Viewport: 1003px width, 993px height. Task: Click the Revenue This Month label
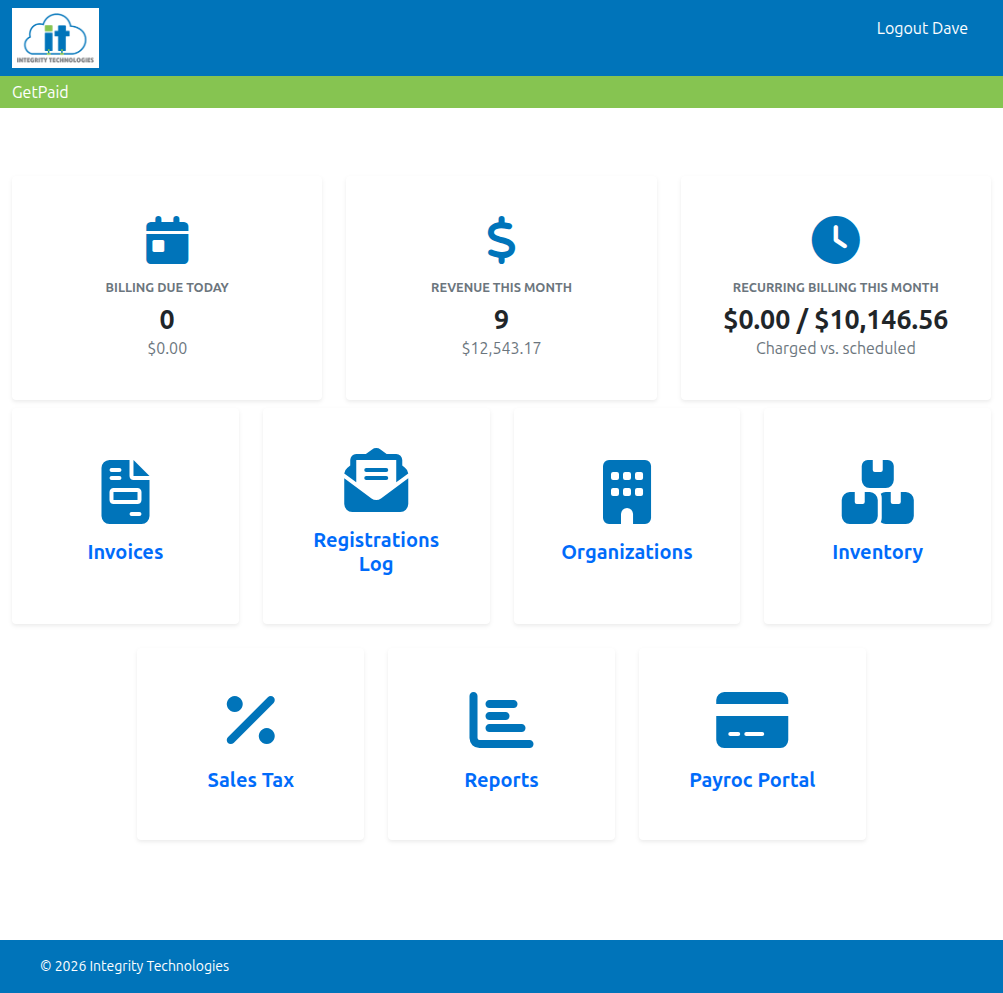coord(502,288)
